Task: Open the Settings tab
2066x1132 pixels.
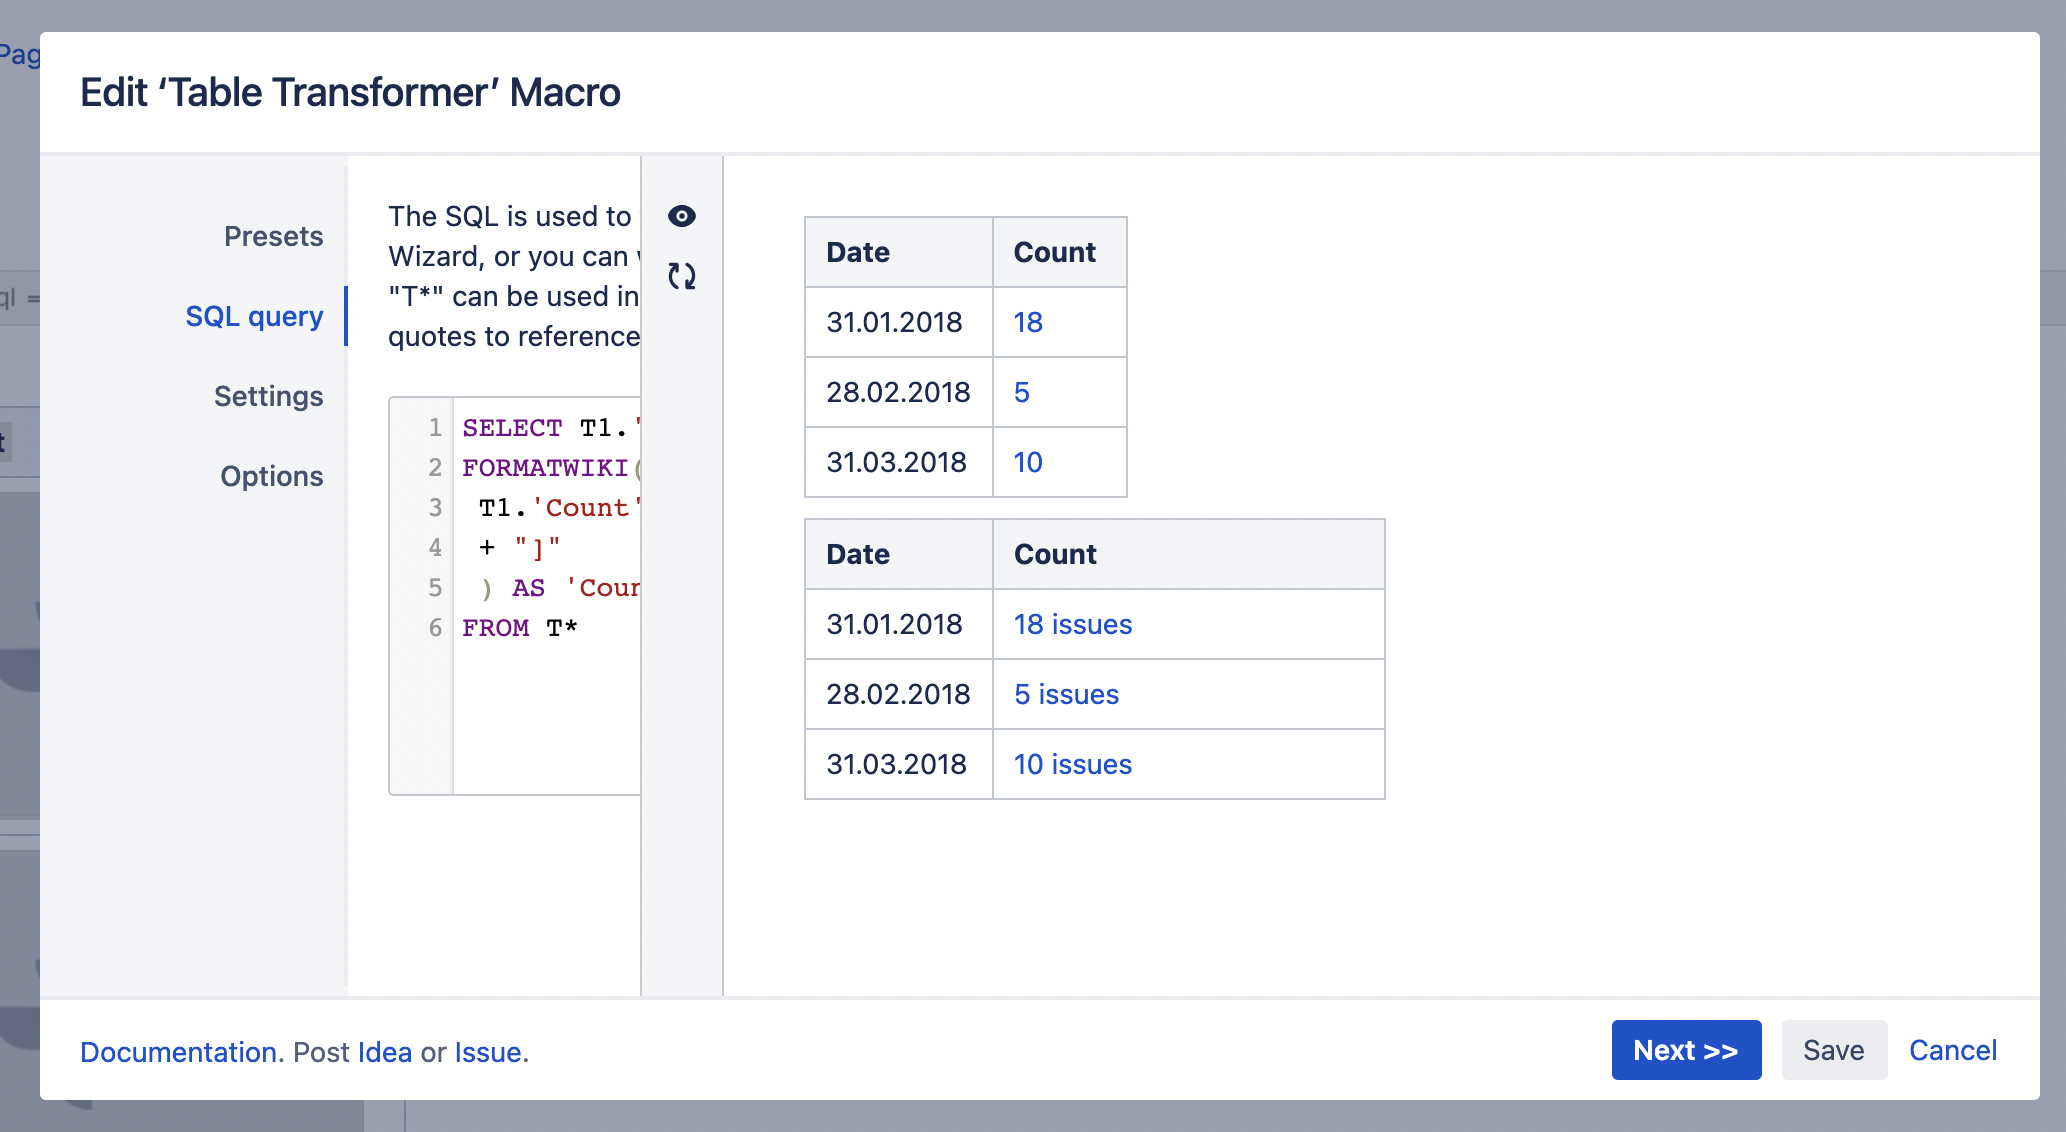Action: coord(268,396)
